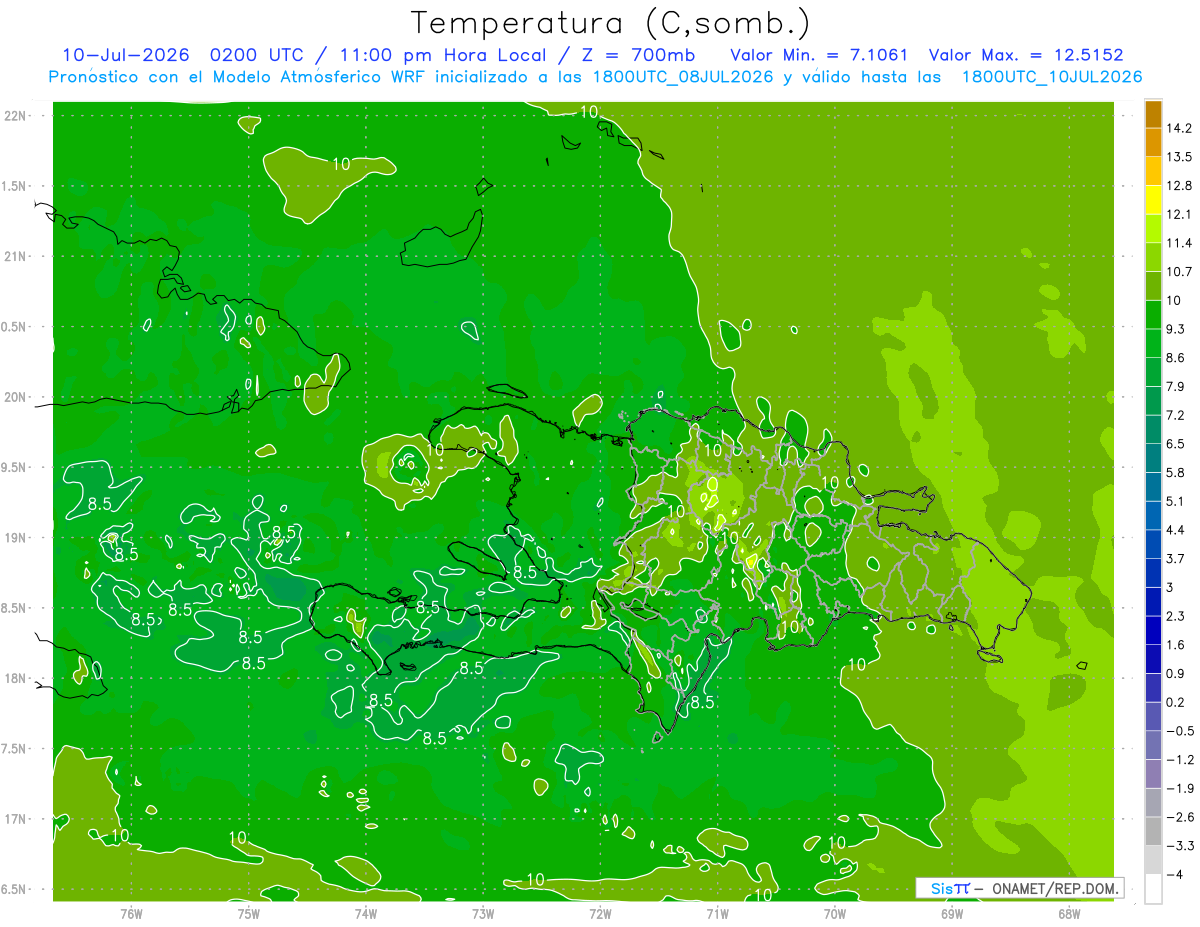This screenshot has height=927, width=1200.
Task: Click the yellow colorbar swatch between 12.1 and 12.8
Action: coord(1153,200)
